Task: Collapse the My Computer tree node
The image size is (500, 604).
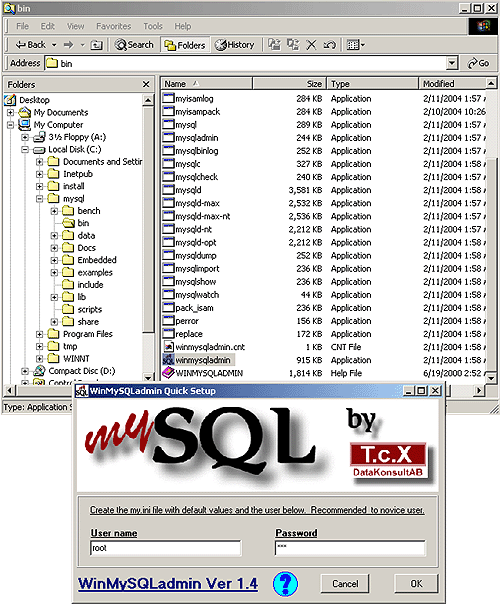Action: tap(10, 125)
